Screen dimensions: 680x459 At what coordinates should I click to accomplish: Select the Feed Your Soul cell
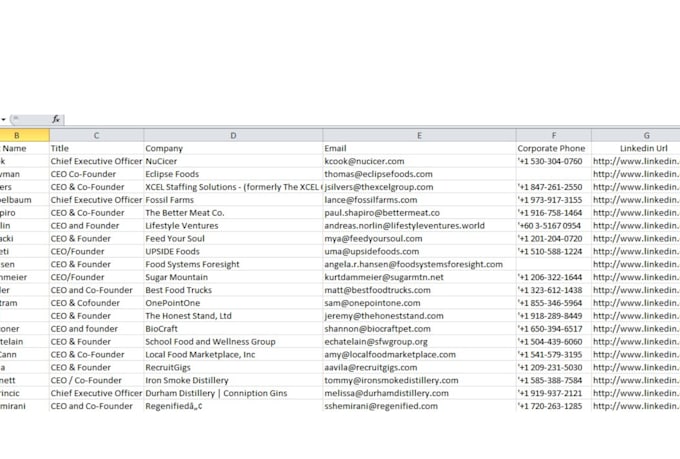[233, 239]
